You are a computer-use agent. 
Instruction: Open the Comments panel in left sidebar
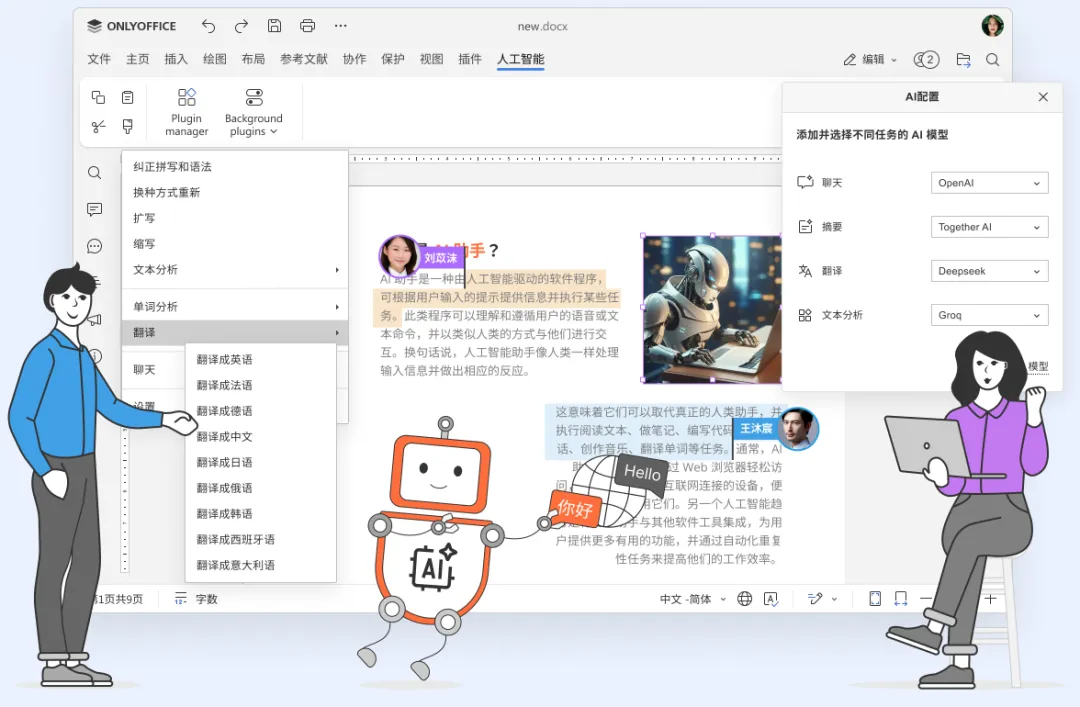pyautogui.click(x=94, y=209)
